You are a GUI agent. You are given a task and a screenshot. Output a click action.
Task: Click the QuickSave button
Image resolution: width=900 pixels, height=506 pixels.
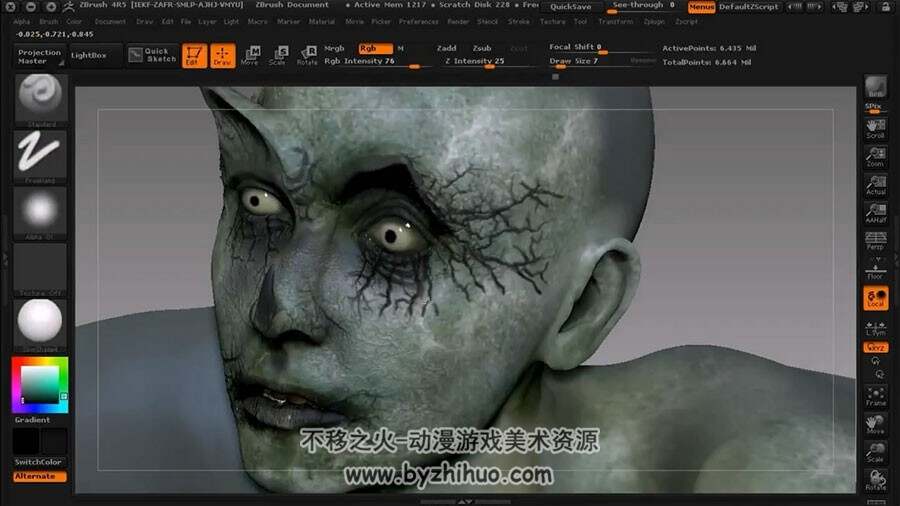tap(571, 7)
